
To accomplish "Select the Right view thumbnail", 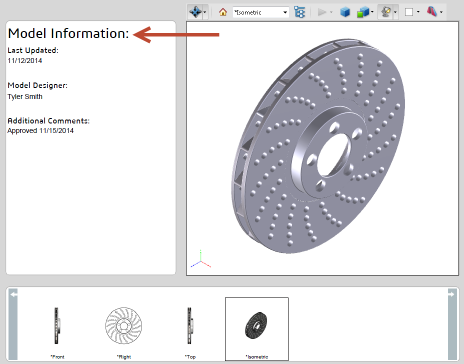I will coord(124,329).
